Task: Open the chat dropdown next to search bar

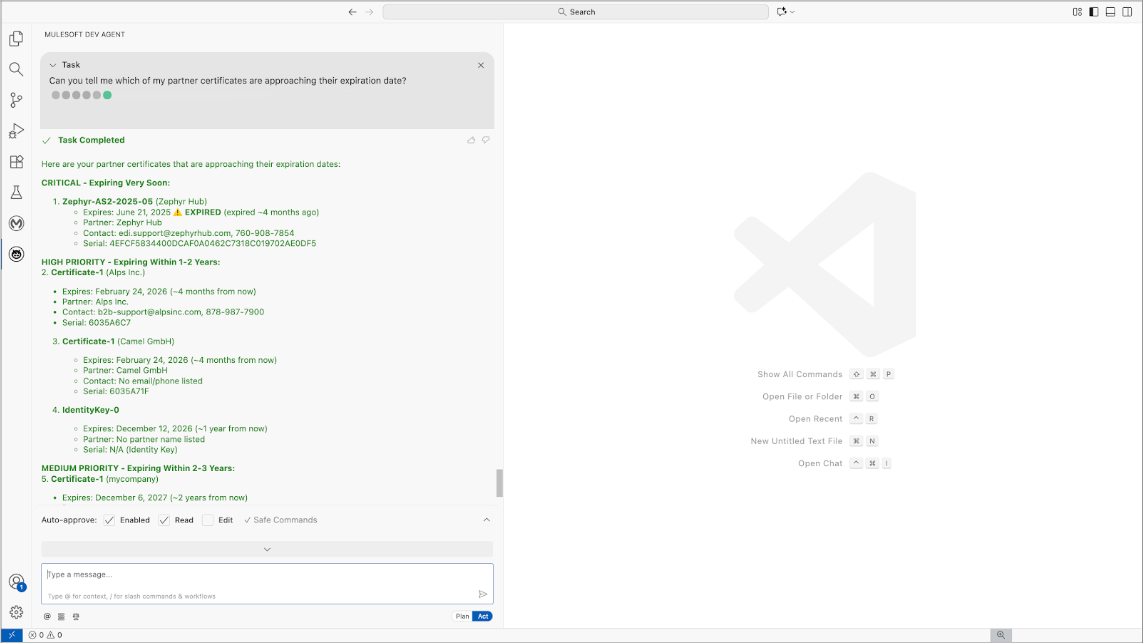Action: (x=786, y=12)
